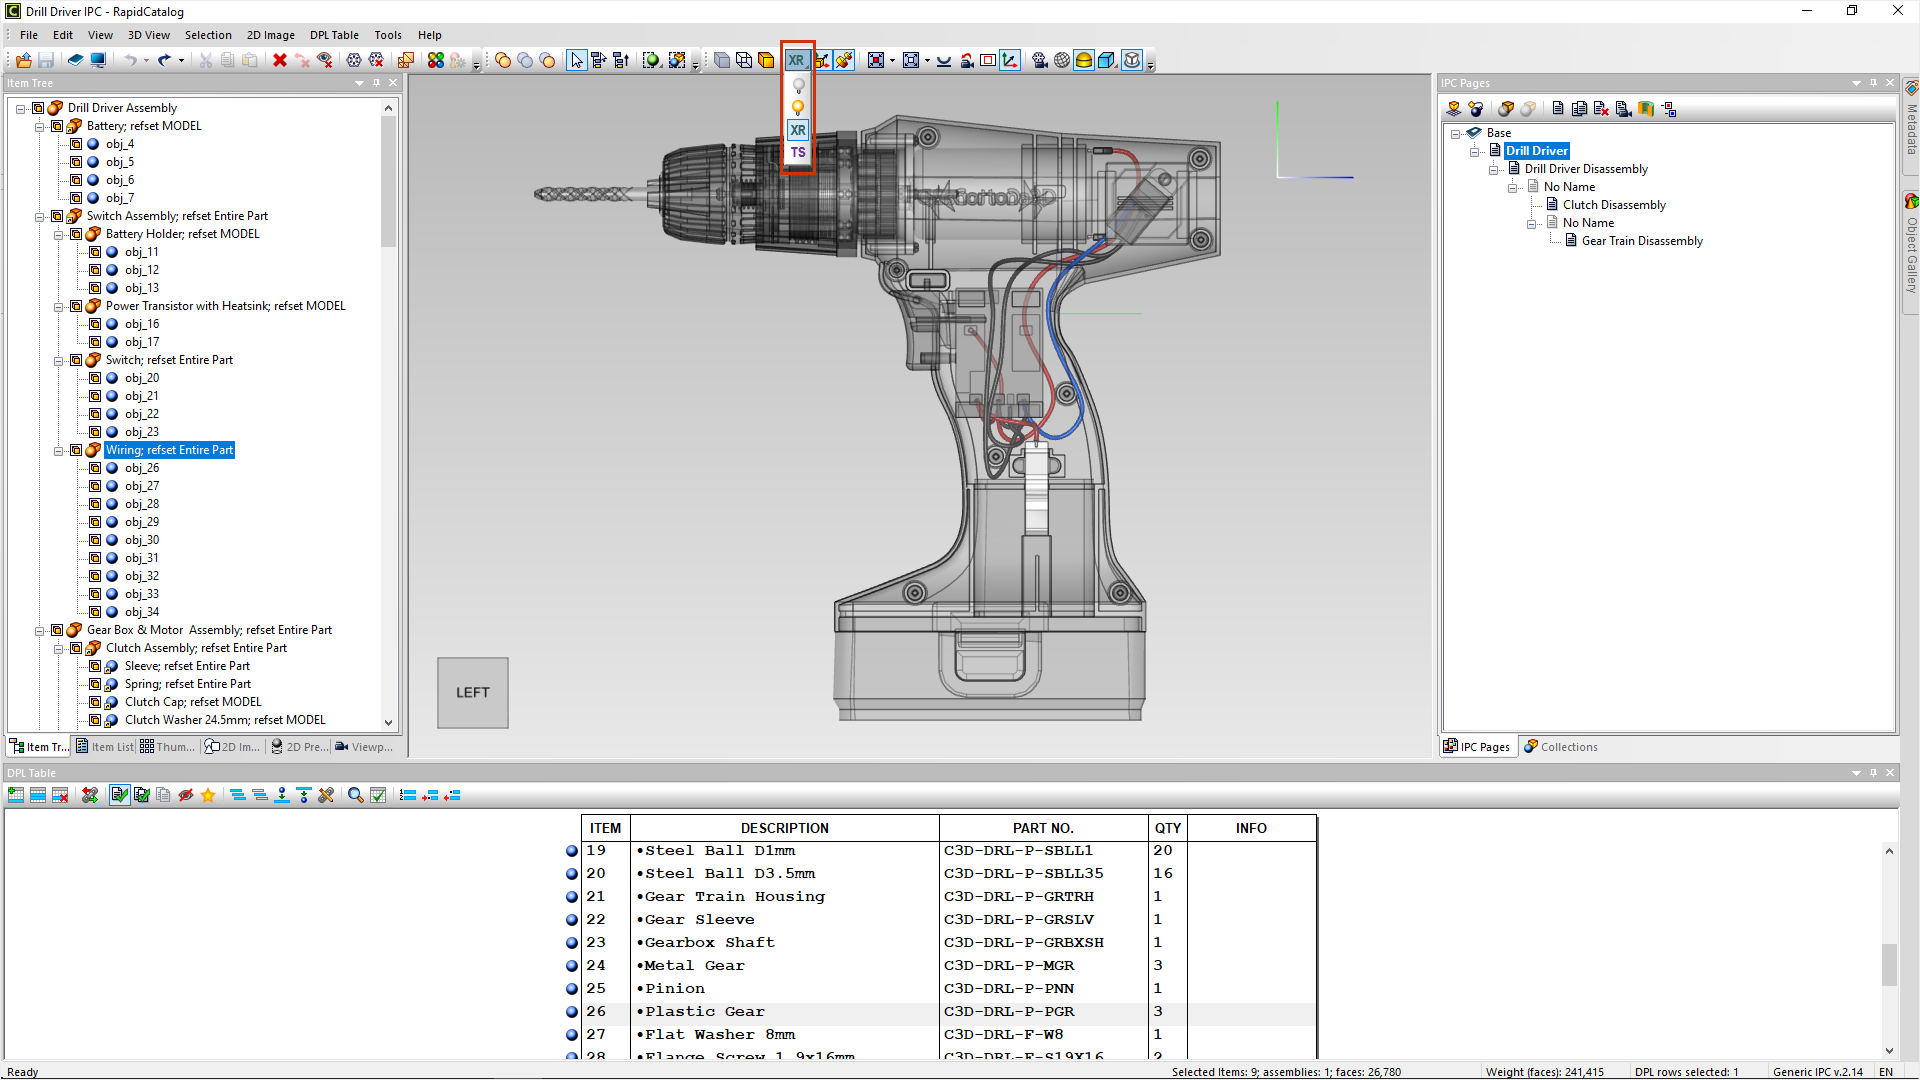Toggle checkbox beside Drill Driver Assembly
The width and height of the screenshot is (1920, 1080).
(x=38, y=108)
